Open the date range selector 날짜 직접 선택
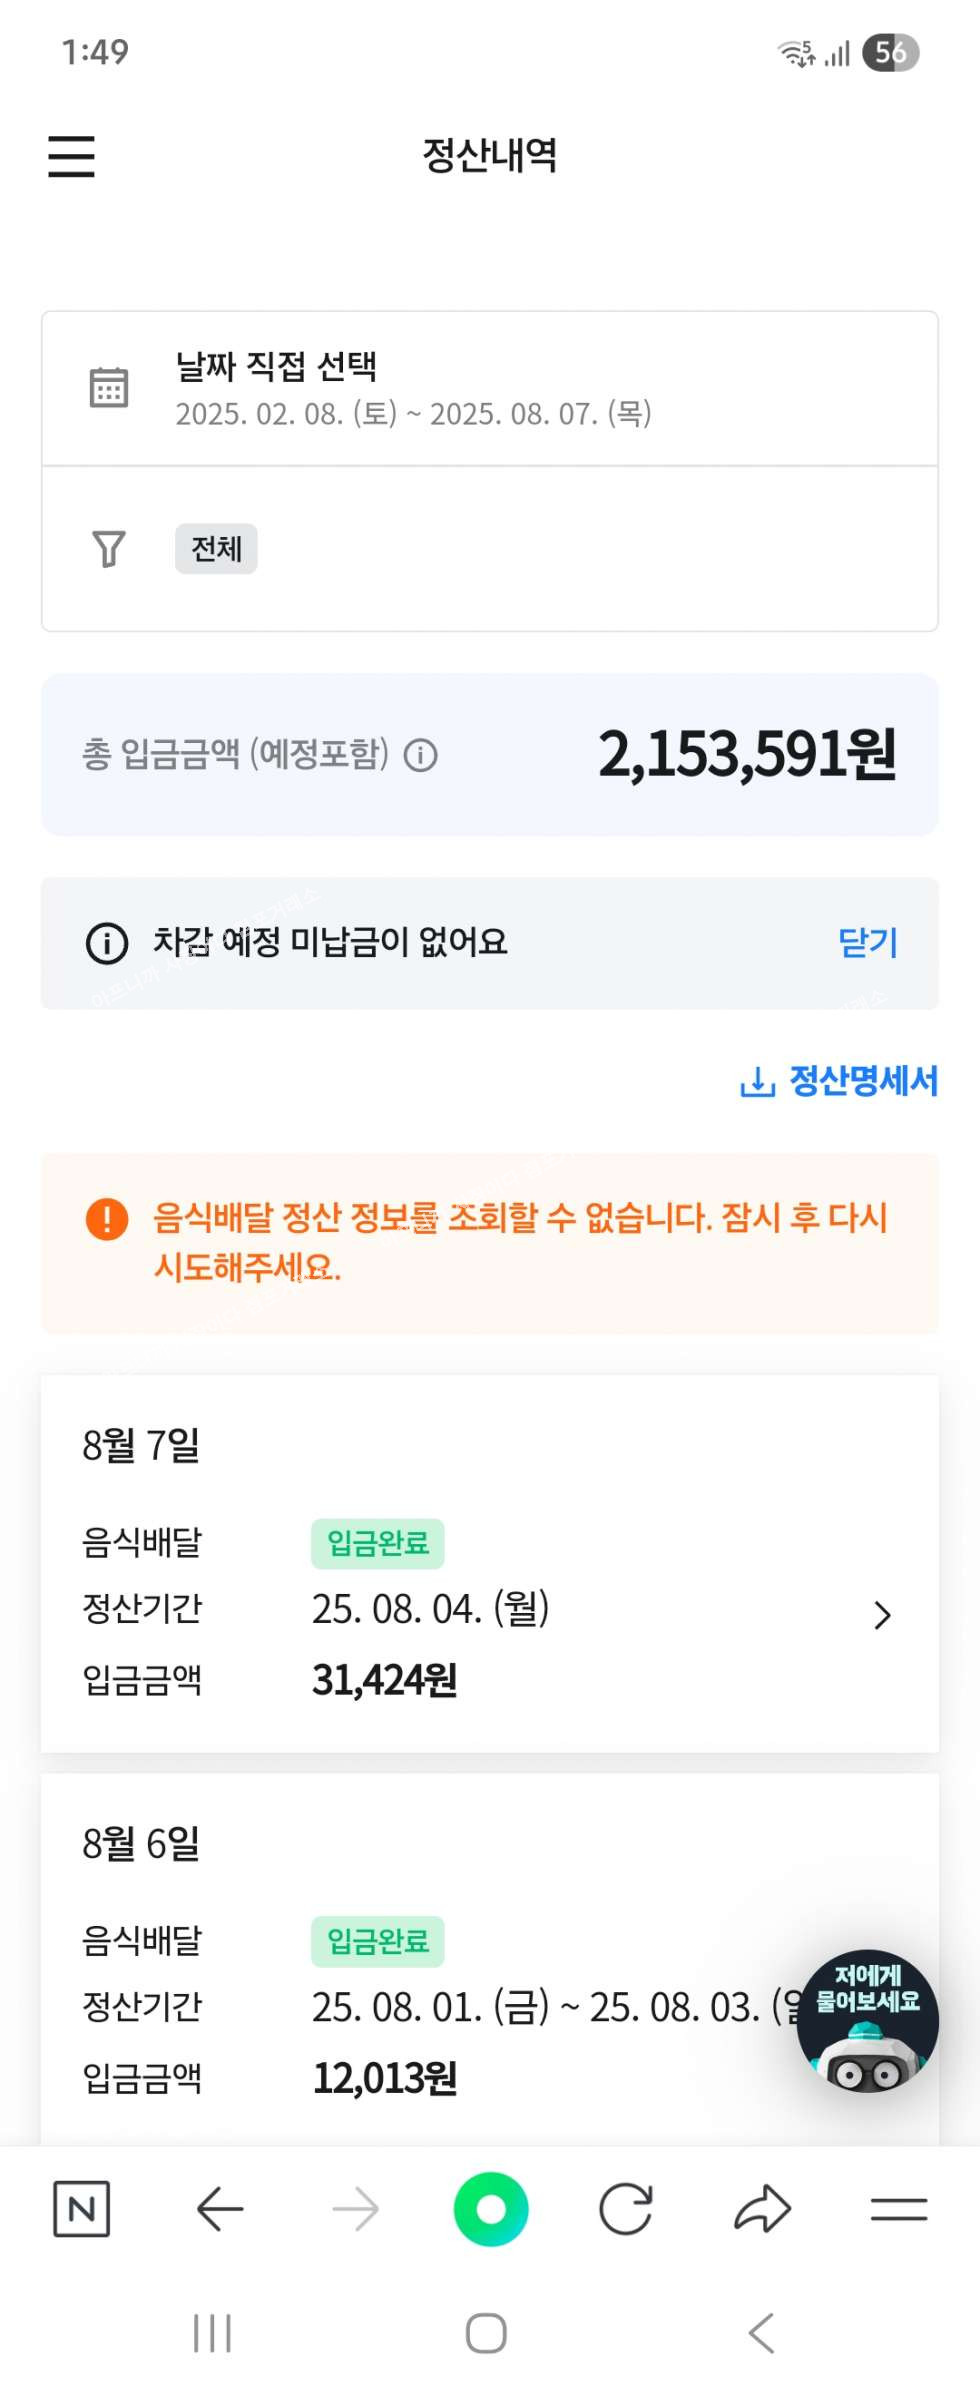Viewport: 980px width, 2395px height. pyautogui.click(x=412, y=388)
